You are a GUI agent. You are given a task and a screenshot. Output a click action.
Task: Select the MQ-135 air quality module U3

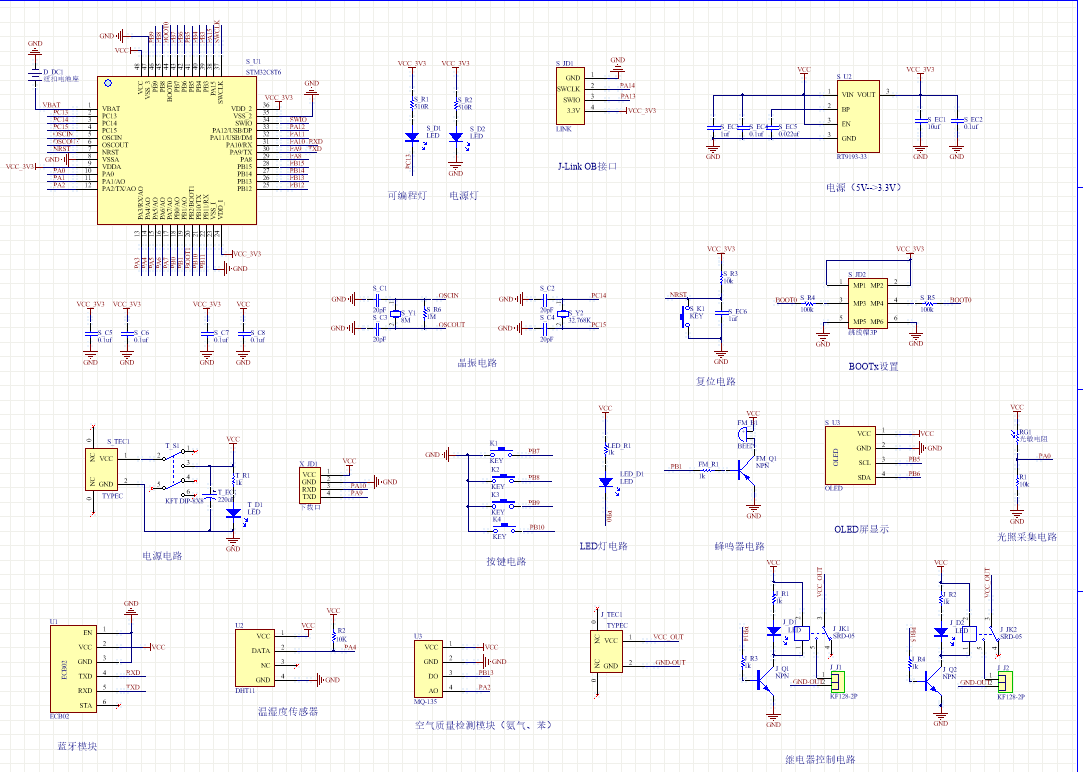click(x=430, y=669)
